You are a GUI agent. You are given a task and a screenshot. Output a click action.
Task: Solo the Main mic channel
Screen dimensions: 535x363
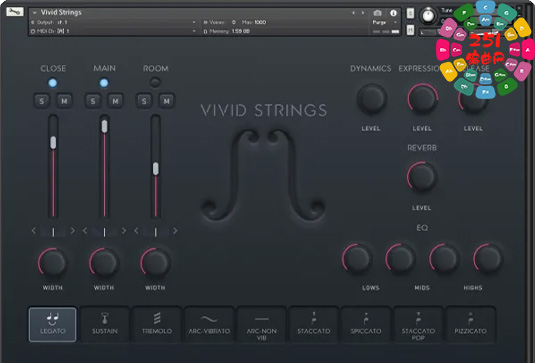tap(93, 101)
